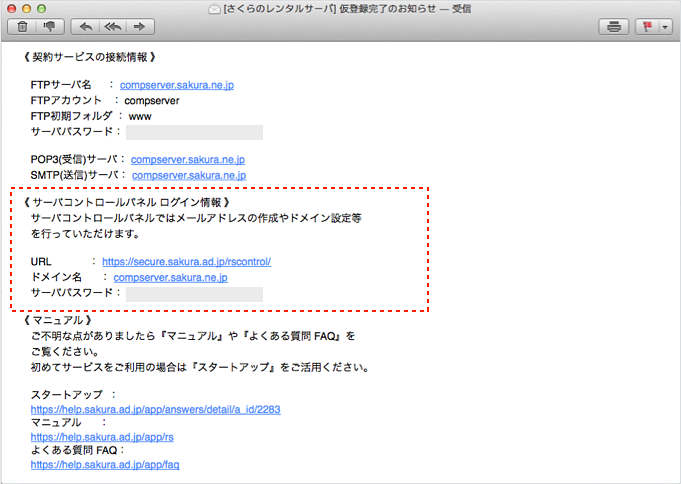Screen dimensions: 681x484
Task: Open the マニュアル link help.sakura.ad.jp/app/rs
Action: pos(102,438)
